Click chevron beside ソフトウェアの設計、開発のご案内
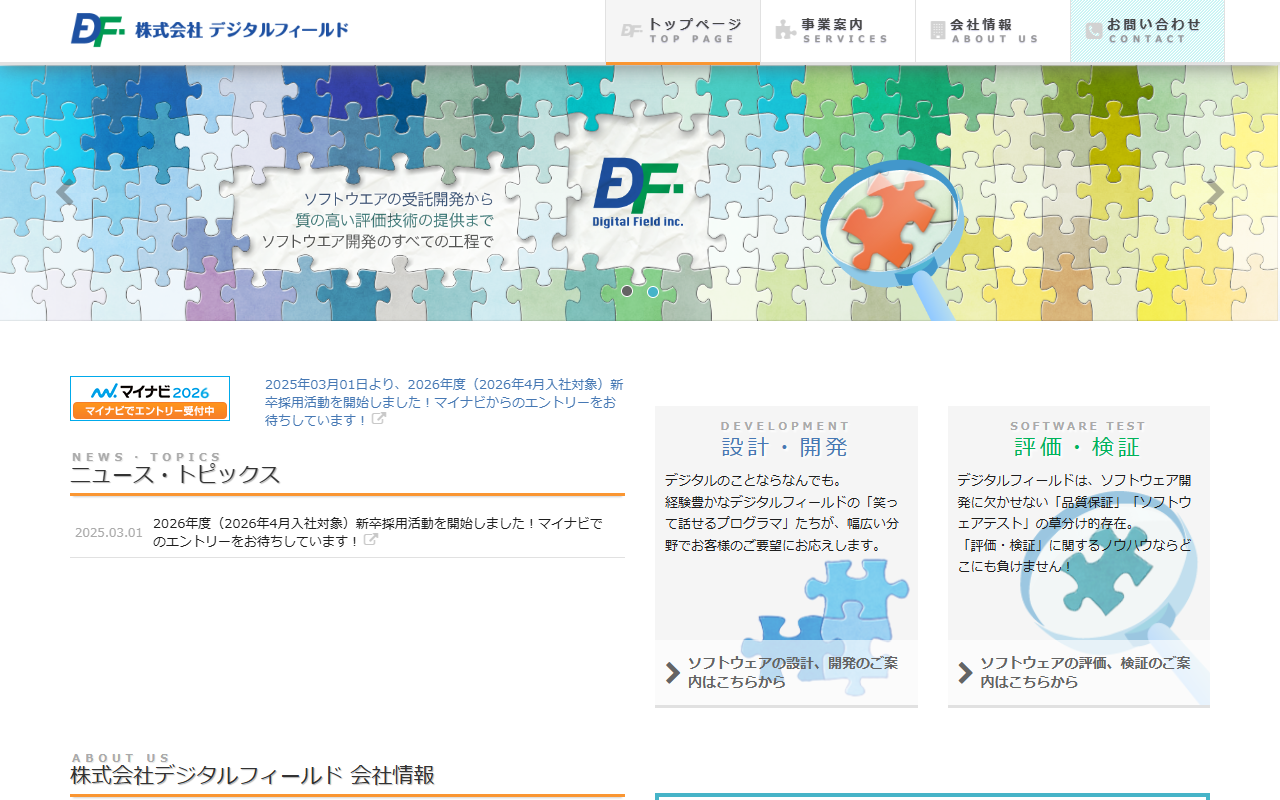The width and height of the screenshot is (1280, 800). pyautogui.click(x=673, y=673)
